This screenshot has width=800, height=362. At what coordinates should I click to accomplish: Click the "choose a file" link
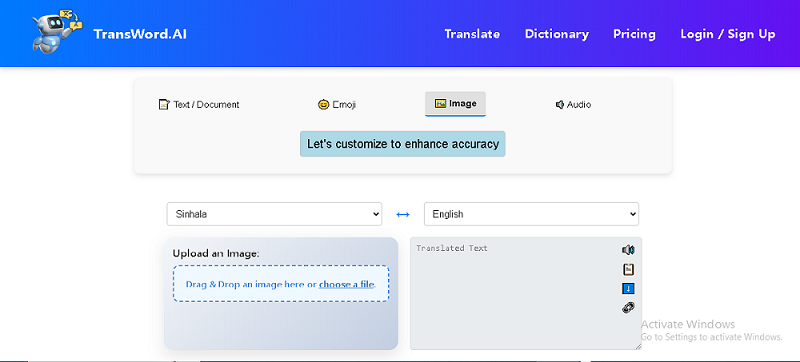[346, 284]
